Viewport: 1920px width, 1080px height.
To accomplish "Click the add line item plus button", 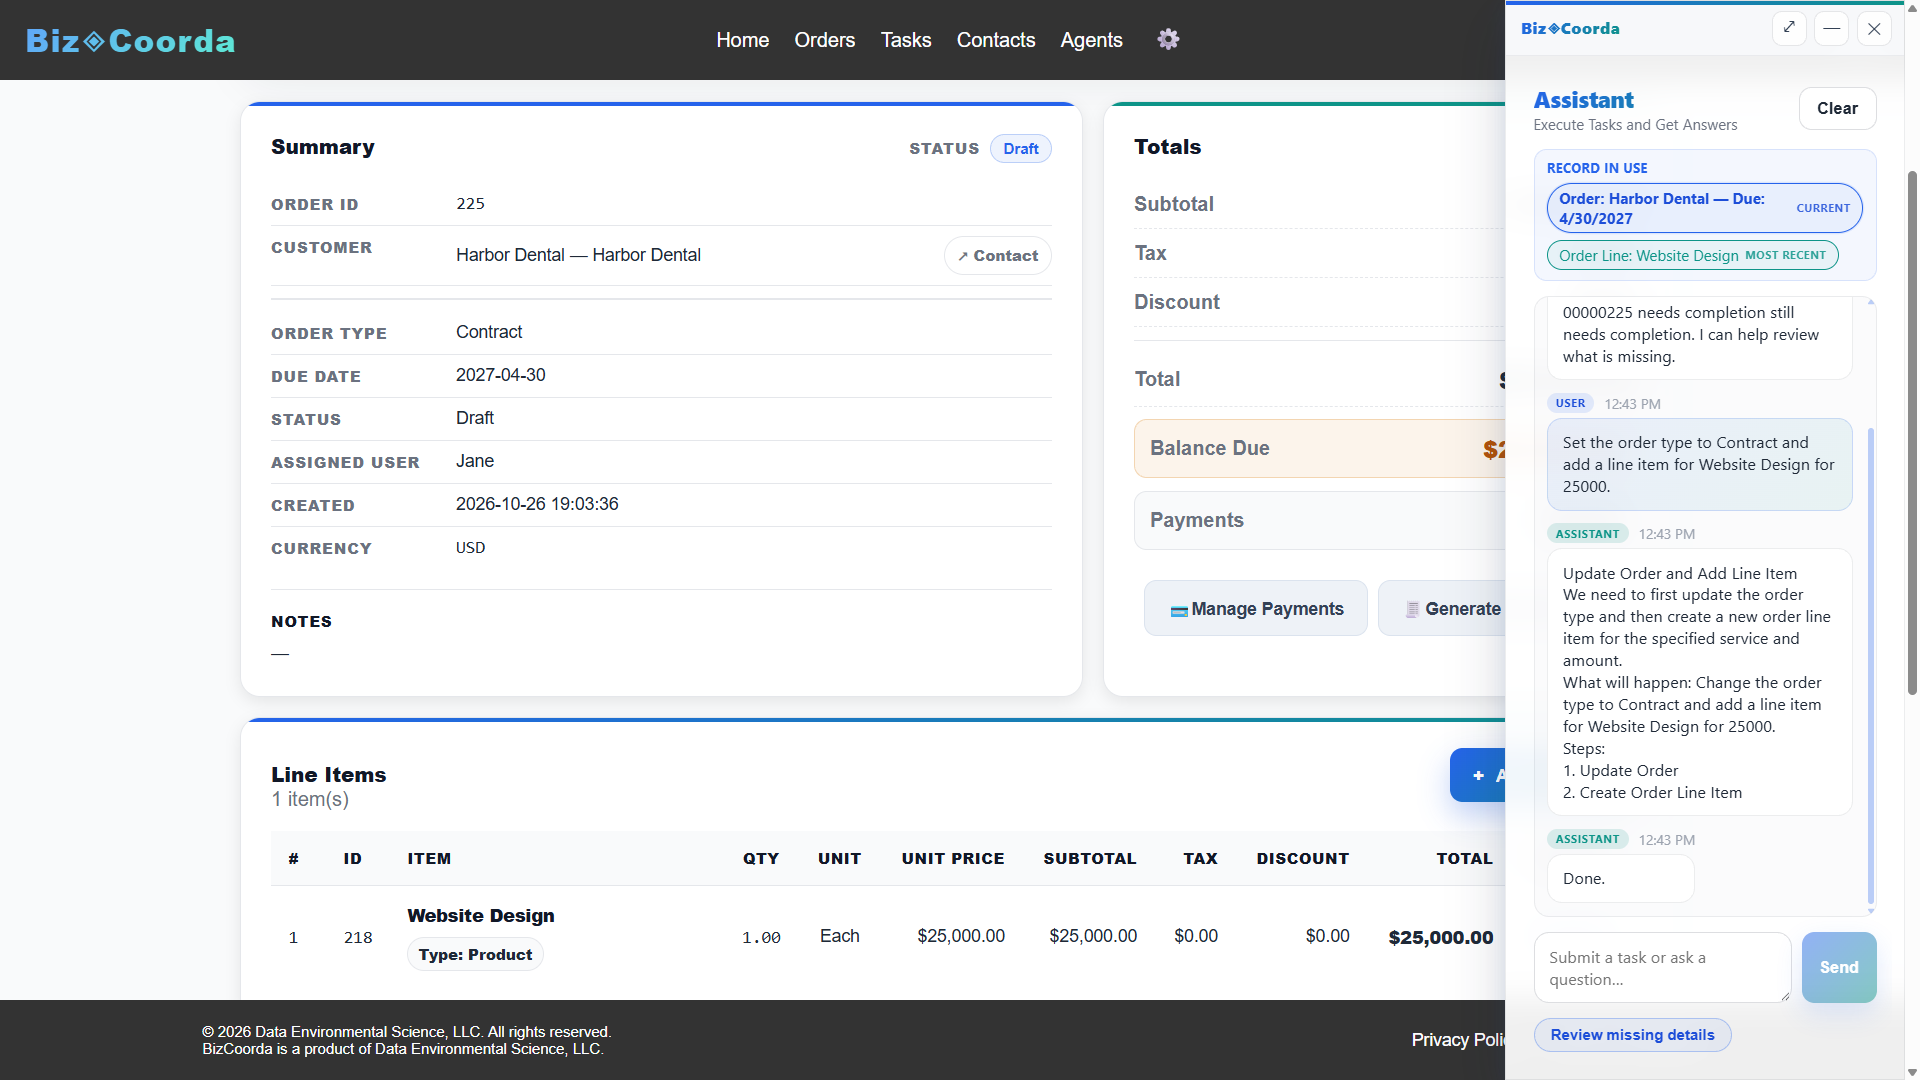I will [x=1478, y=775].
